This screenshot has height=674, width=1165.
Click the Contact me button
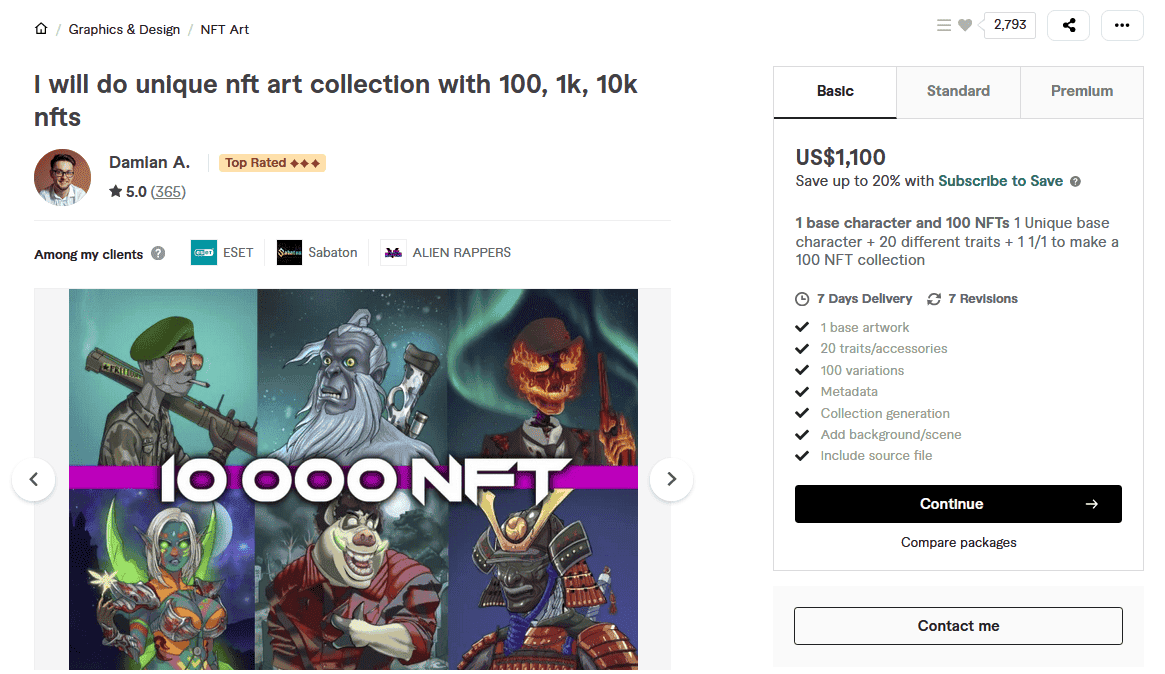tap(958, 626)
